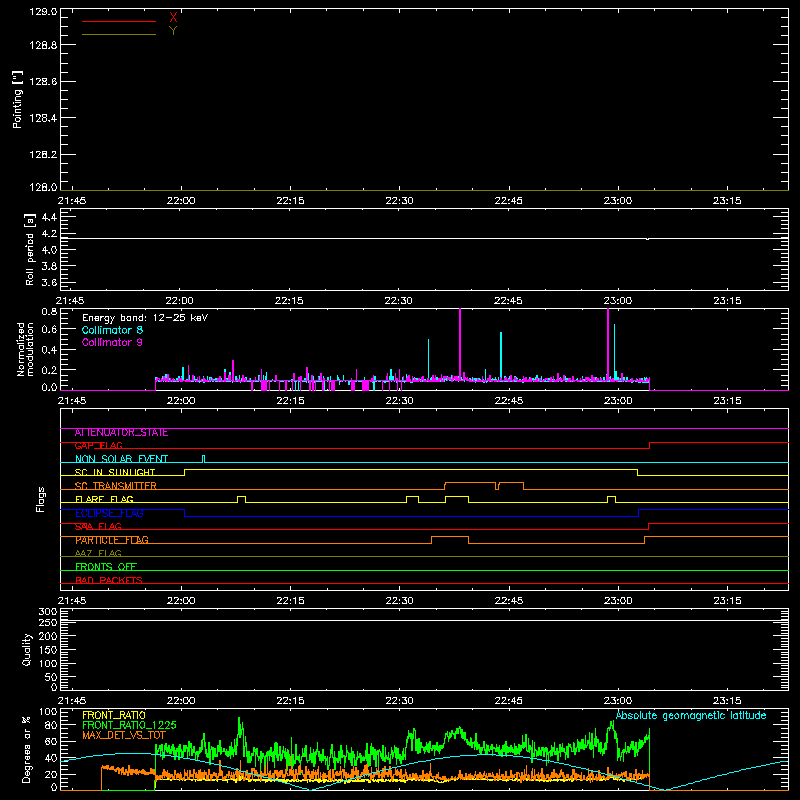Click the tall magenta spike after 22:30

460,343
